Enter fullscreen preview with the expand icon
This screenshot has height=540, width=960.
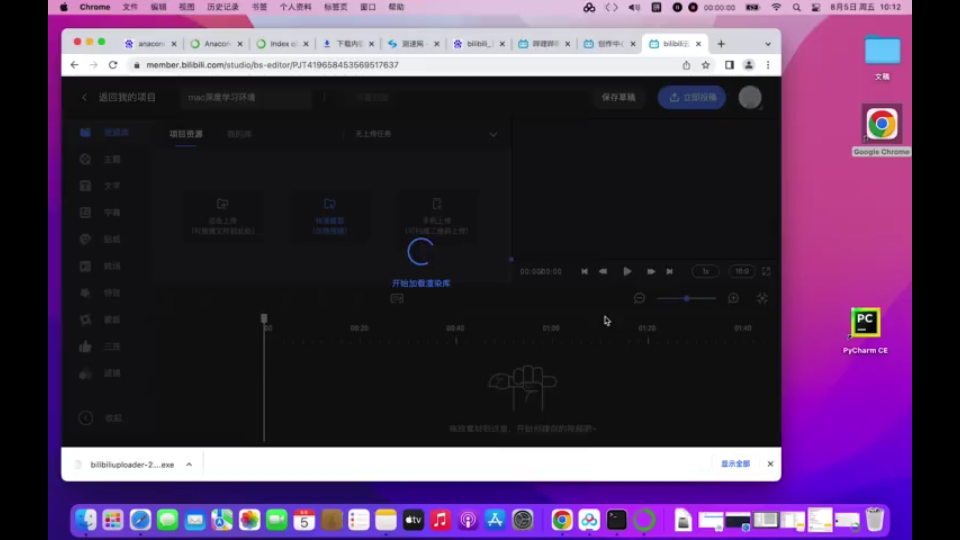click(766, 271)
